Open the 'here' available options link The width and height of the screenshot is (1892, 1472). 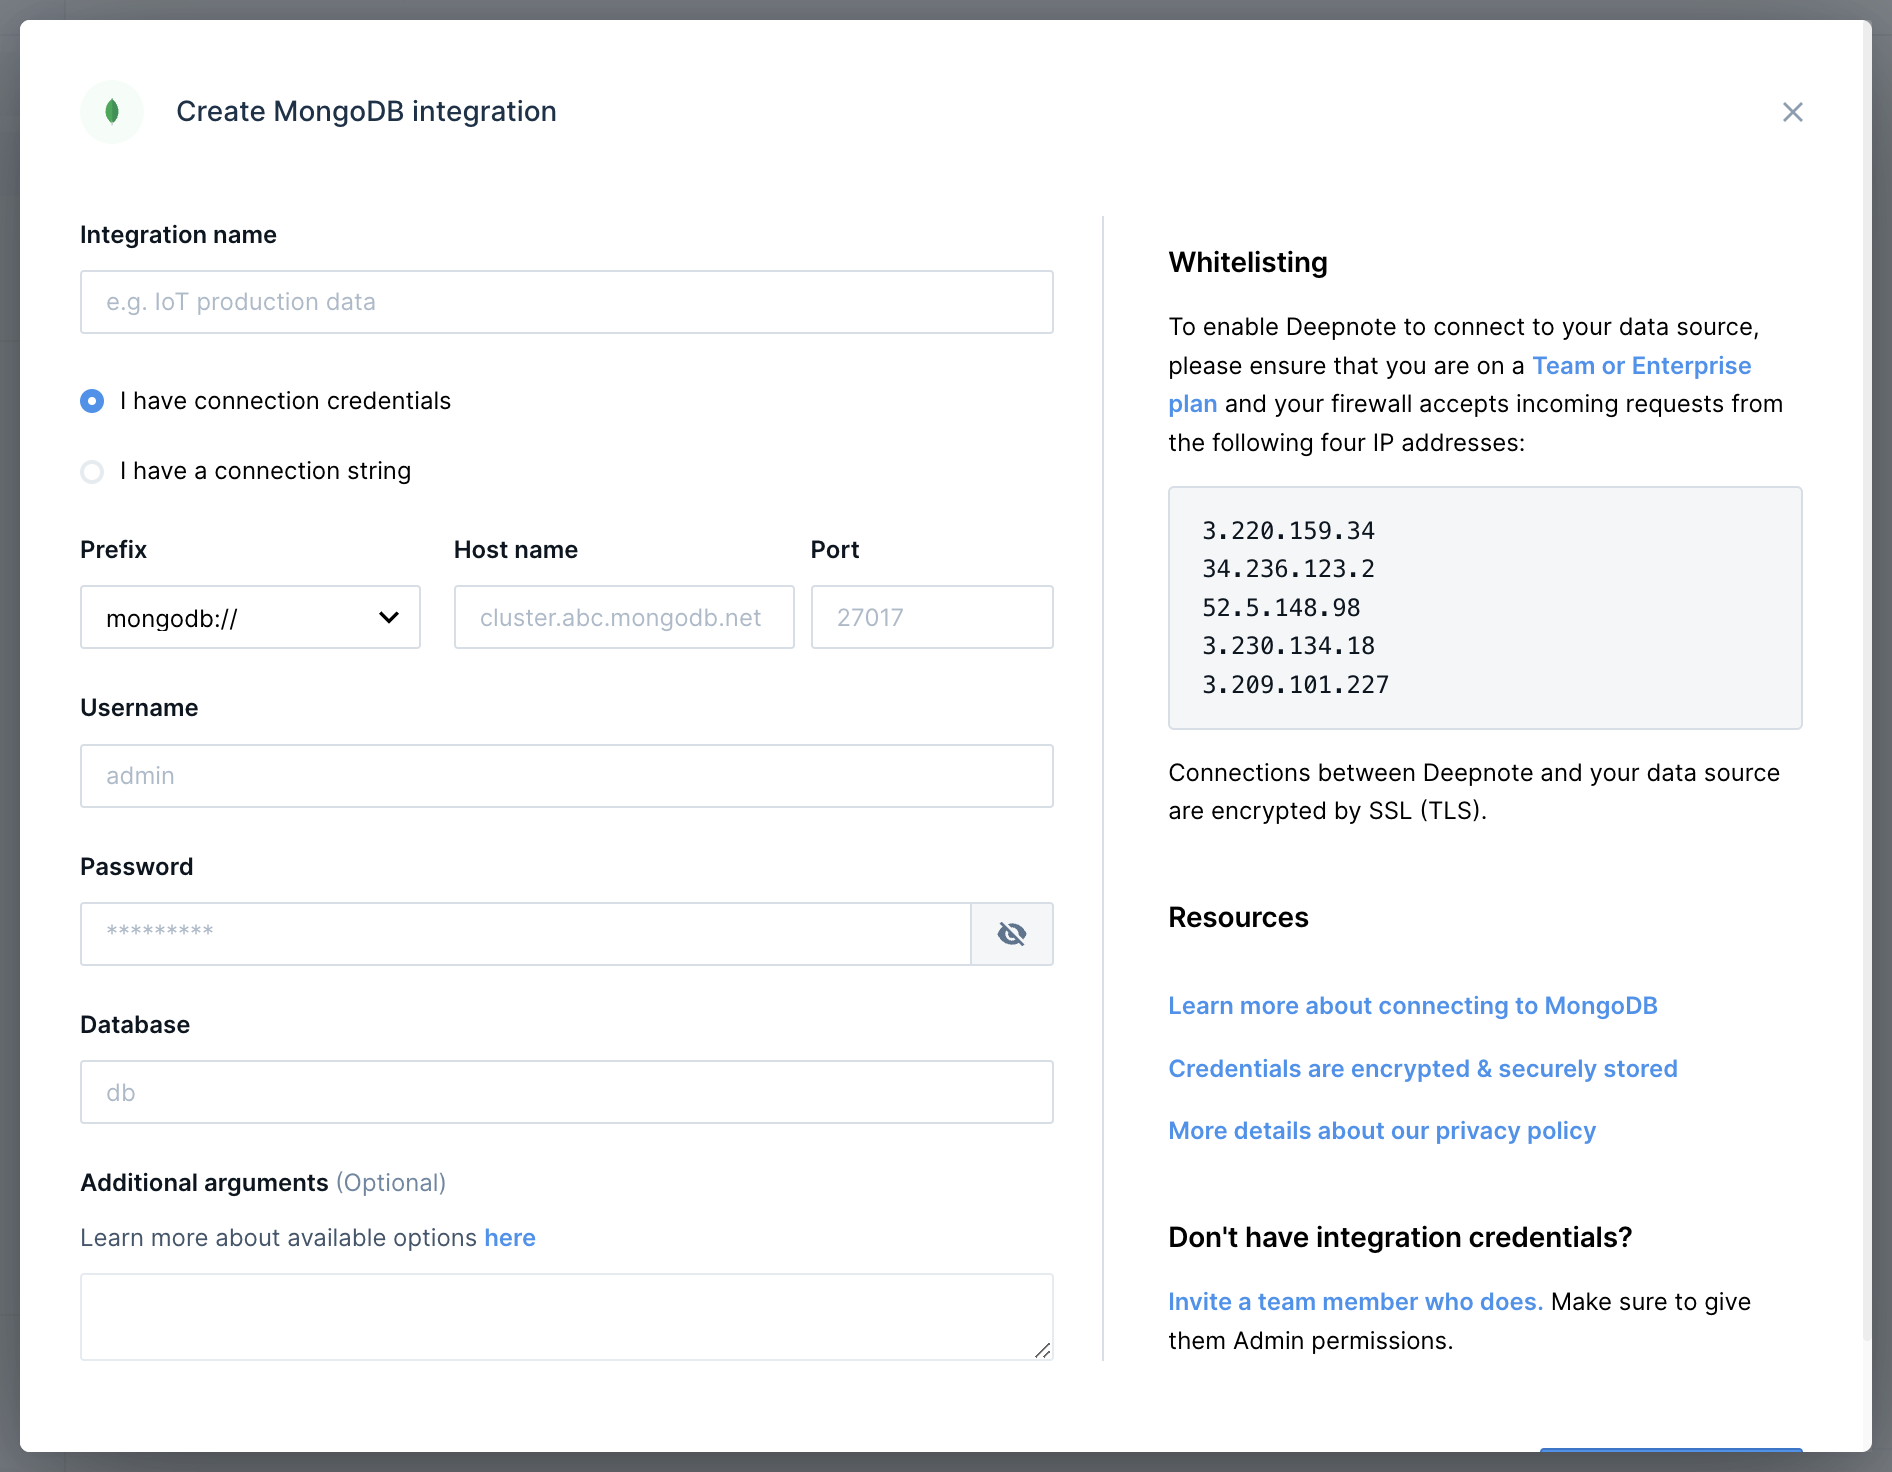point(510,1238)
